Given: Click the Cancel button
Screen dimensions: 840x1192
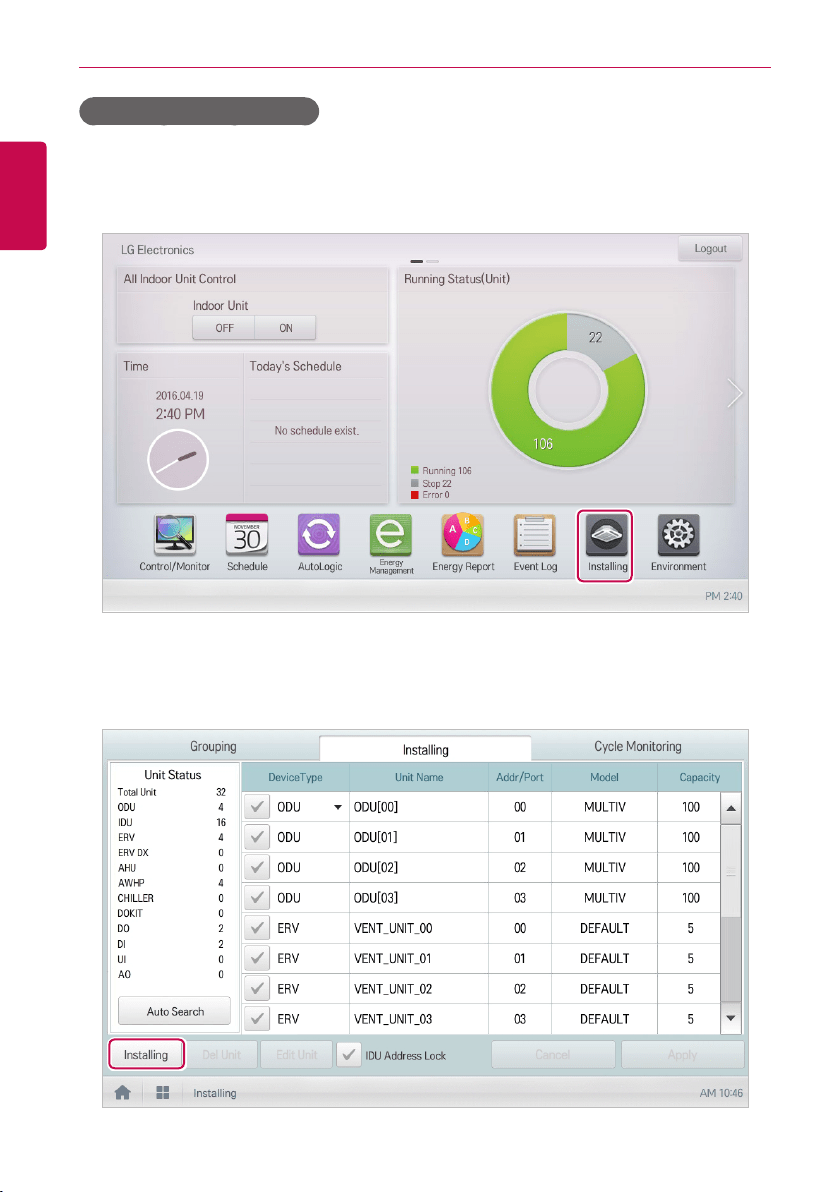Looking at the screenshot, I should (553, 1054).
